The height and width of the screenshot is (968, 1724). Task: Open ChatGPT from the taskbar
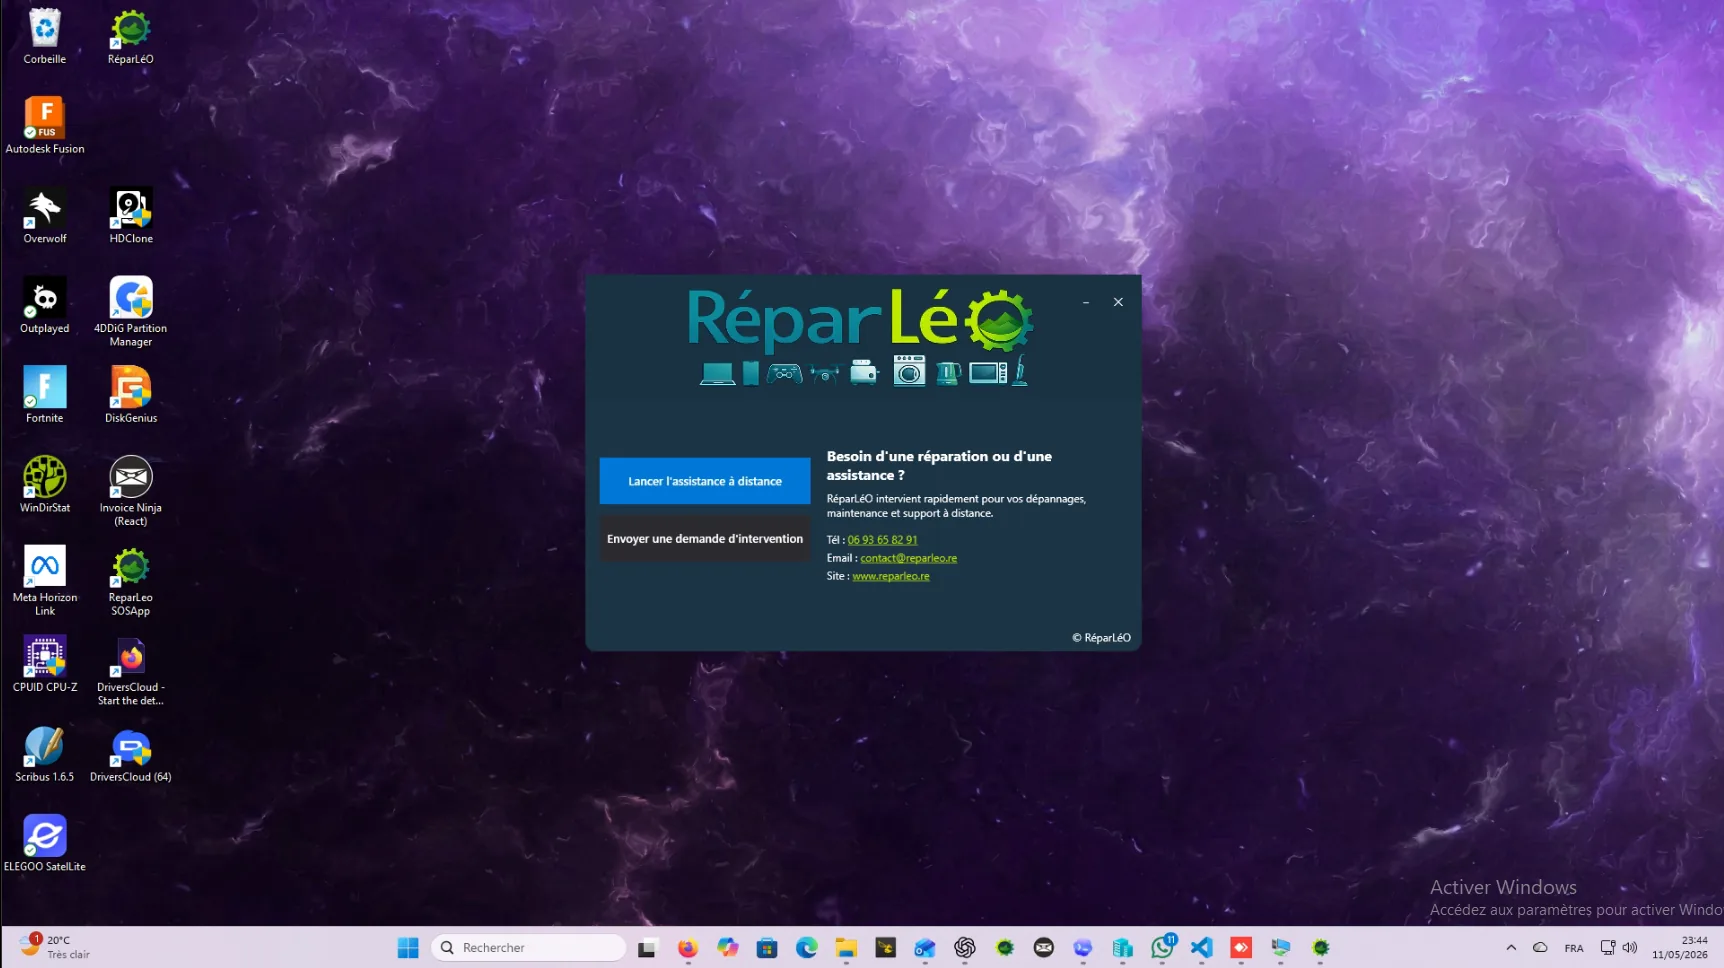965,948
